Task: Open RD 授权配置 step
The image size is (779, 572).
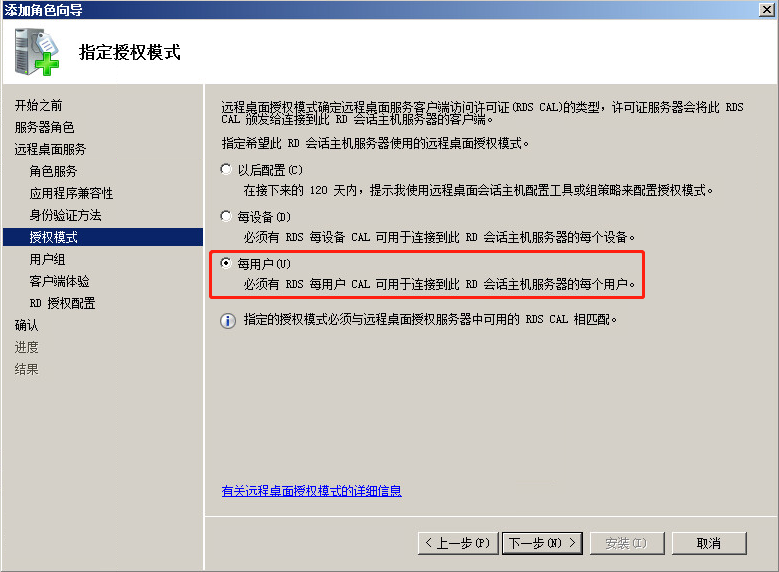Action: (x=62, y=303)
